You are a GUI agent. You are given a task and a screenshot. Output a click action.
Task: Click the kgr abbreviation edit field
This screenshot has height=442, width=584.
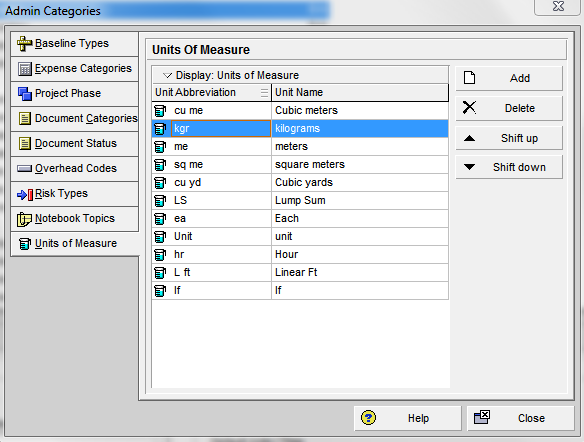click(x=221, y=128)
